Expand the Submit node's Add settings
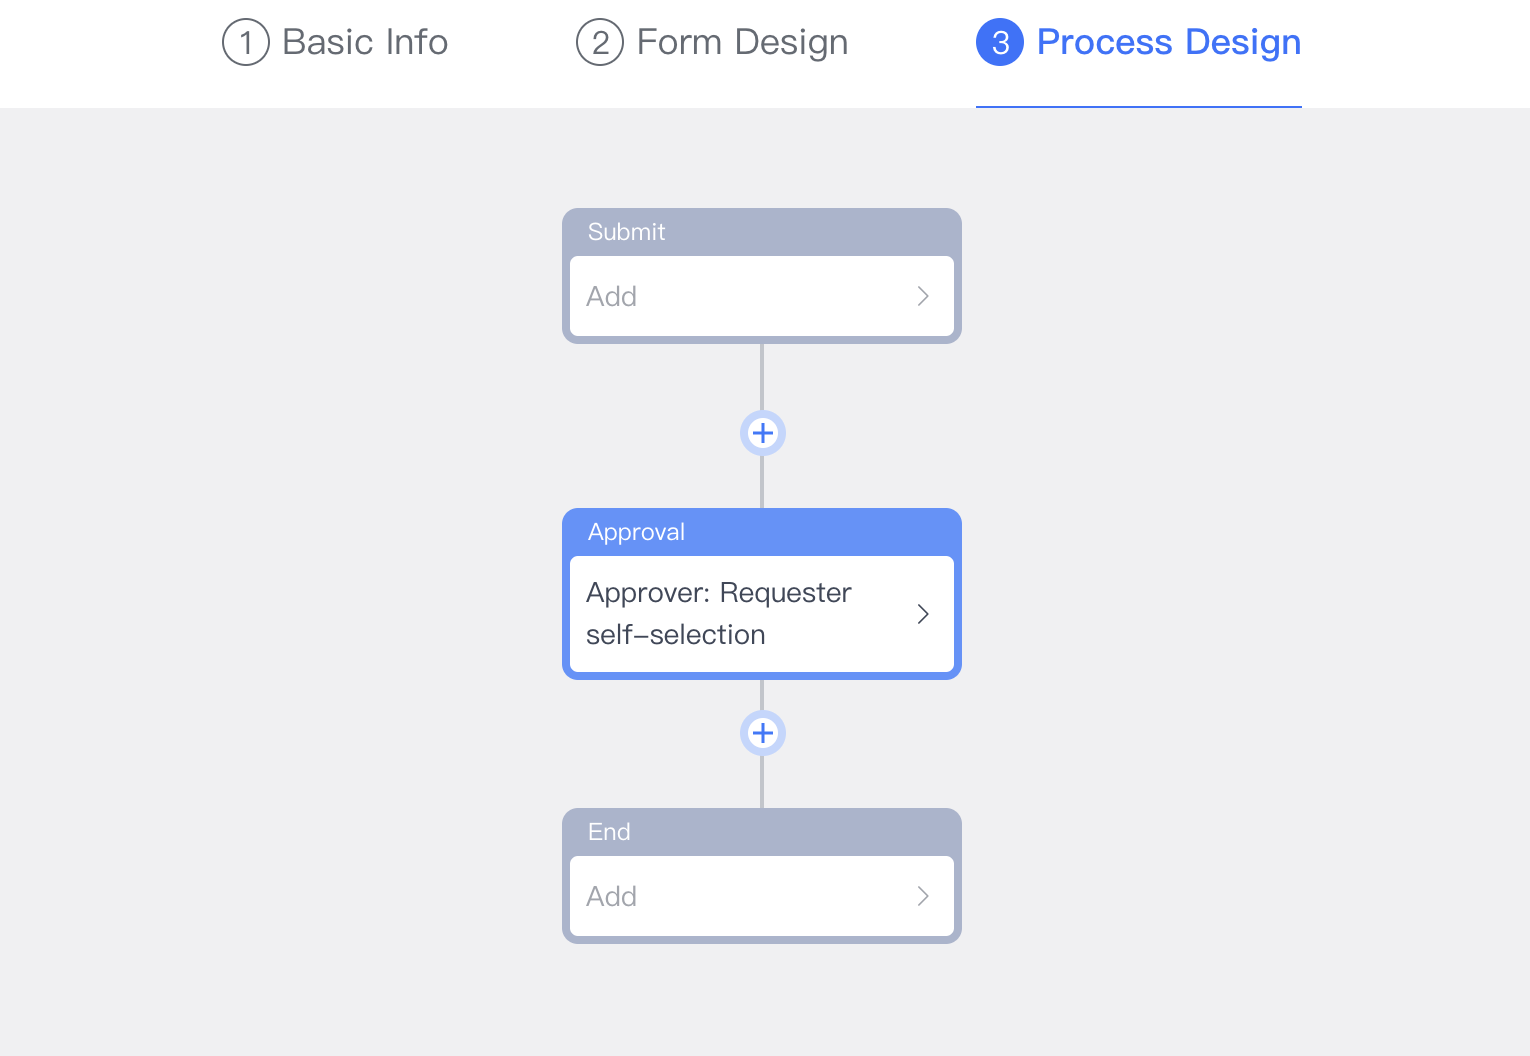1530x1056 pixels. [x=760, y=296]
